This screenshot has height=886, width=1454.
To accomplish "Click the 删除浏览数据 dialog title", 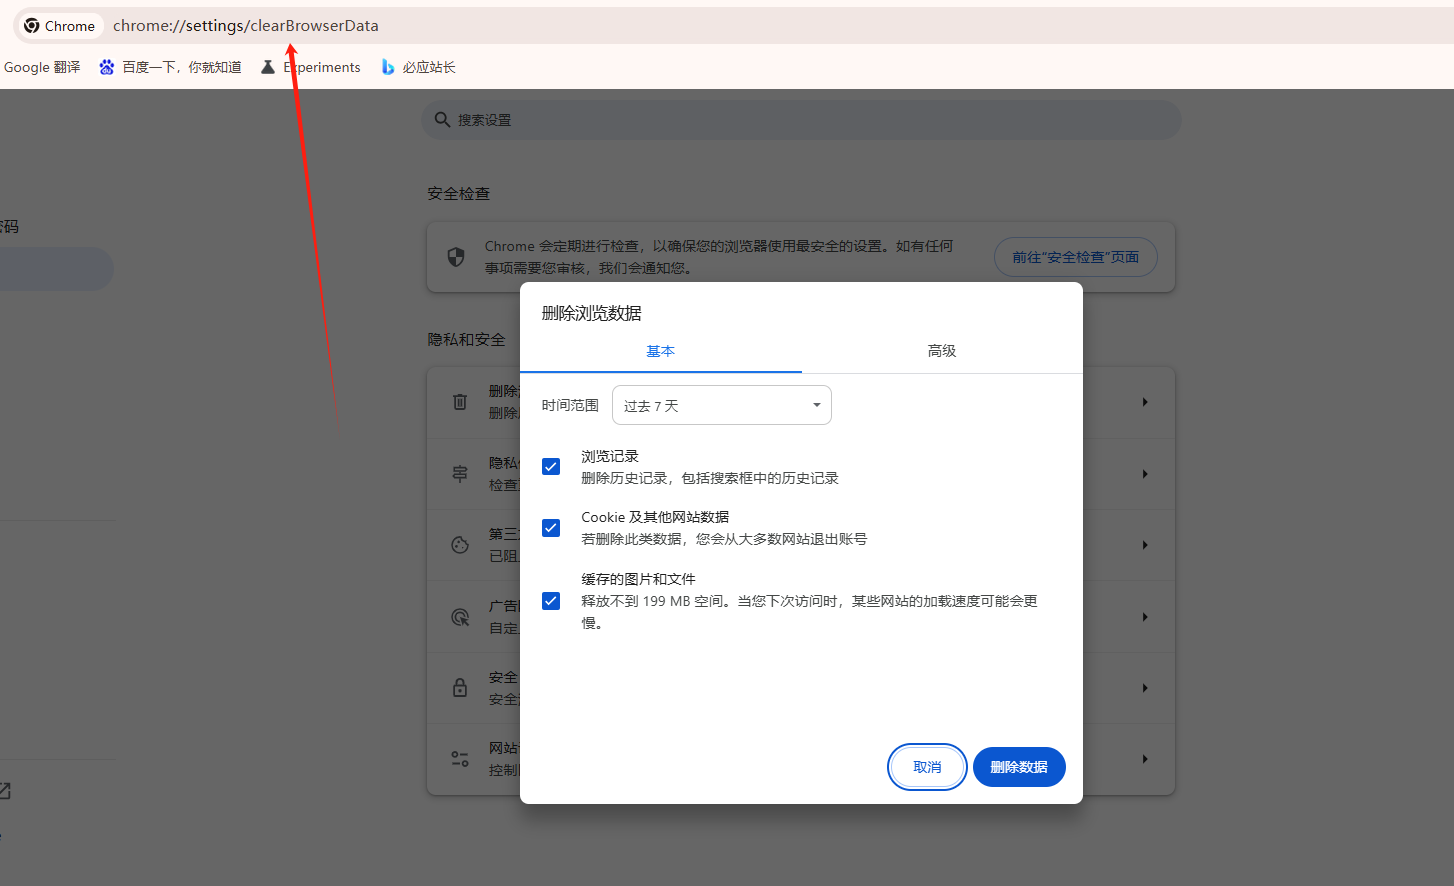I will [591, 313].
